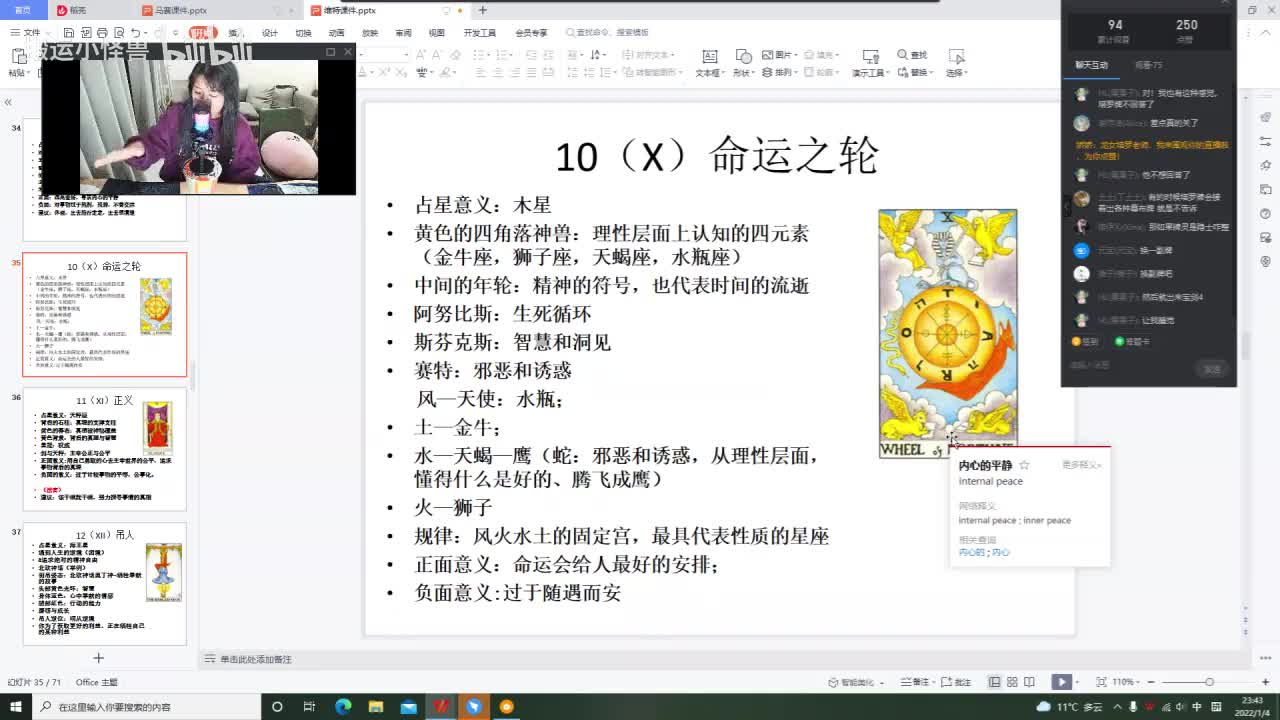Image resolution: width=1280 pixels, height=720 pixels.
Task: Open Microsoft Edge from taskbar
Action: click(343, 706)
